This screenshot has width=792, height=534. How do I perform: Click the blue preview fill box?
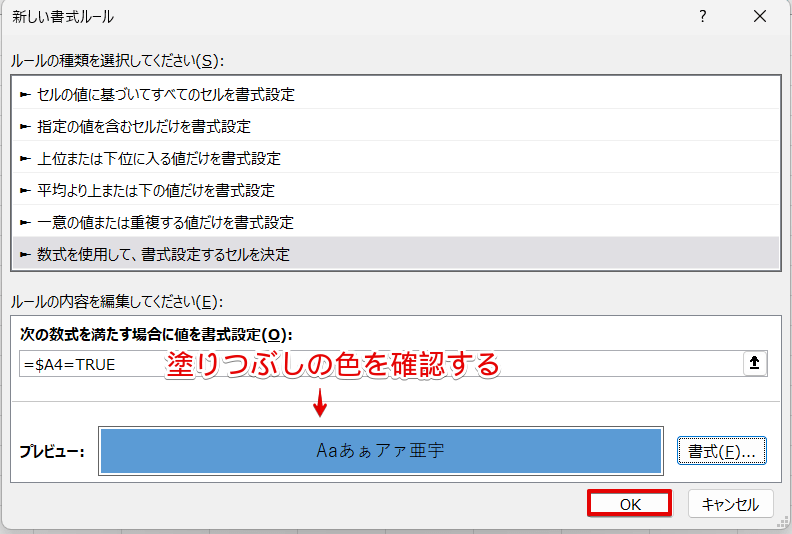[x=381, y=451]
